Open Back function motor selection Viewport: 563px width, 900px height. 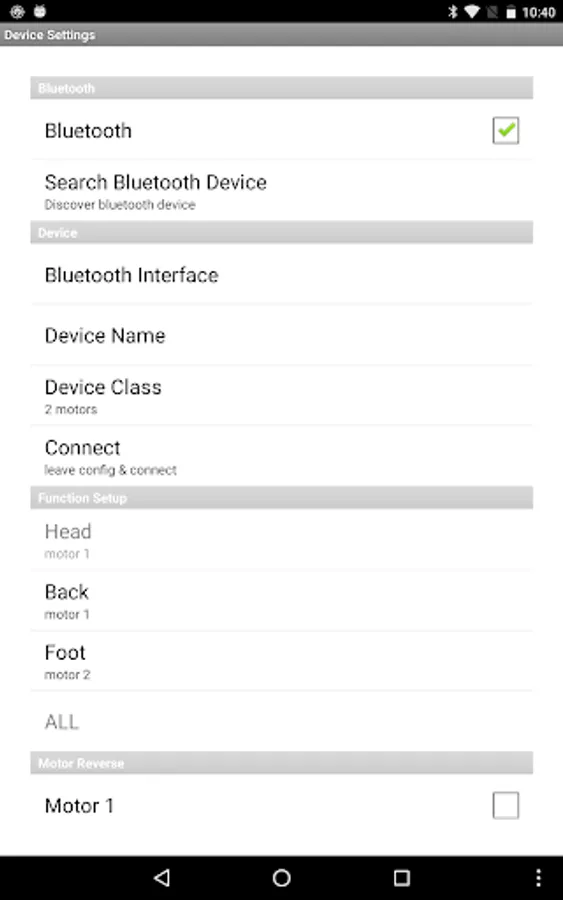pos(281,601)
